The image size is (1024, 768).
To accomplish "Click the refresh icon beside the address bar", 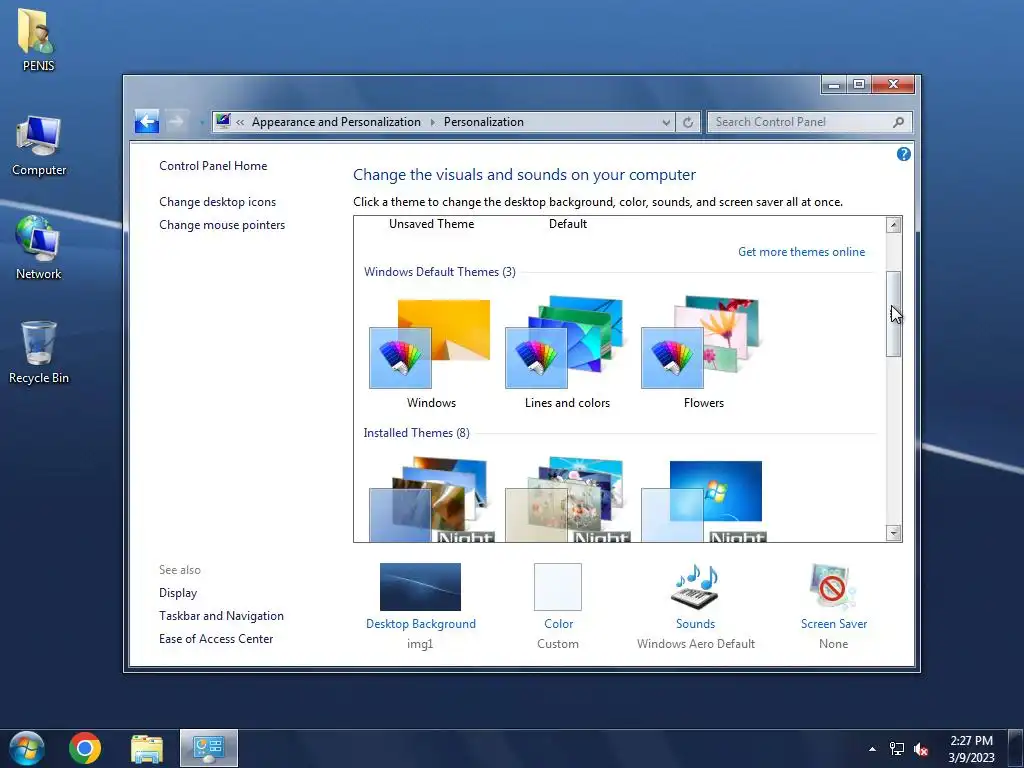I will pyautogui.click(x=688, y=122).
